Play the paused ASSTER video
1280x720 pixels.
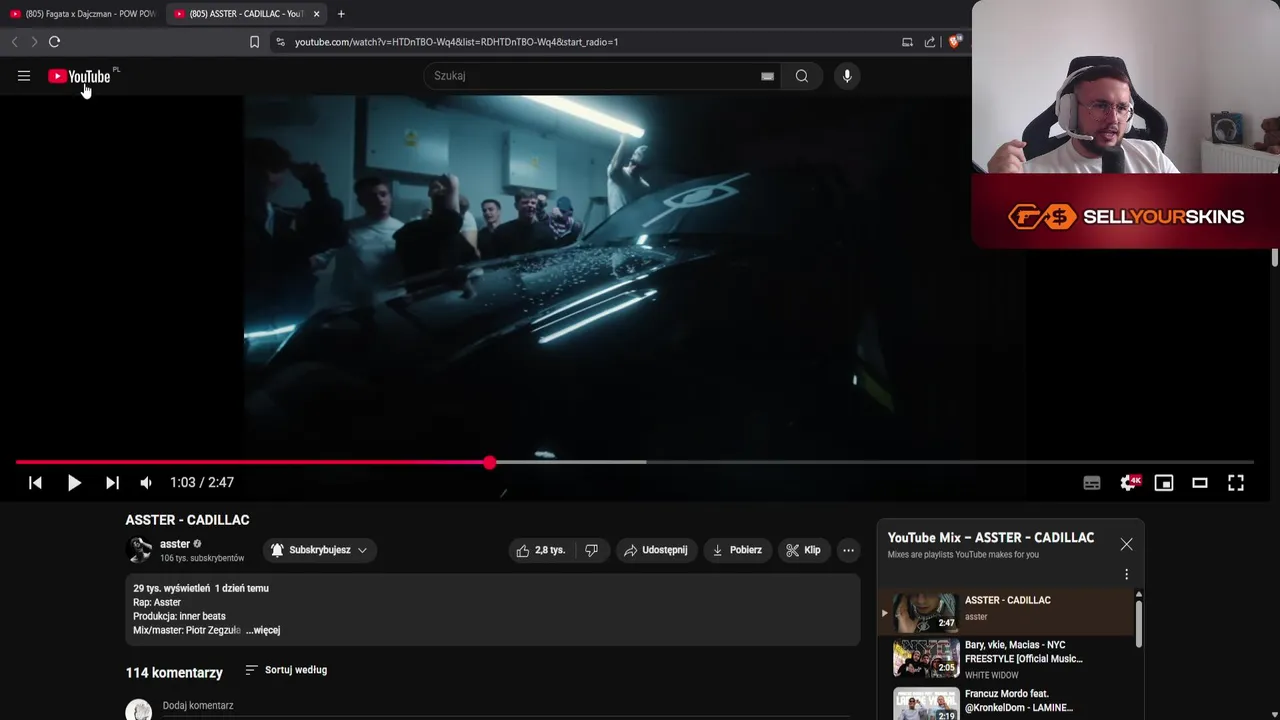(x=74, y=483)
